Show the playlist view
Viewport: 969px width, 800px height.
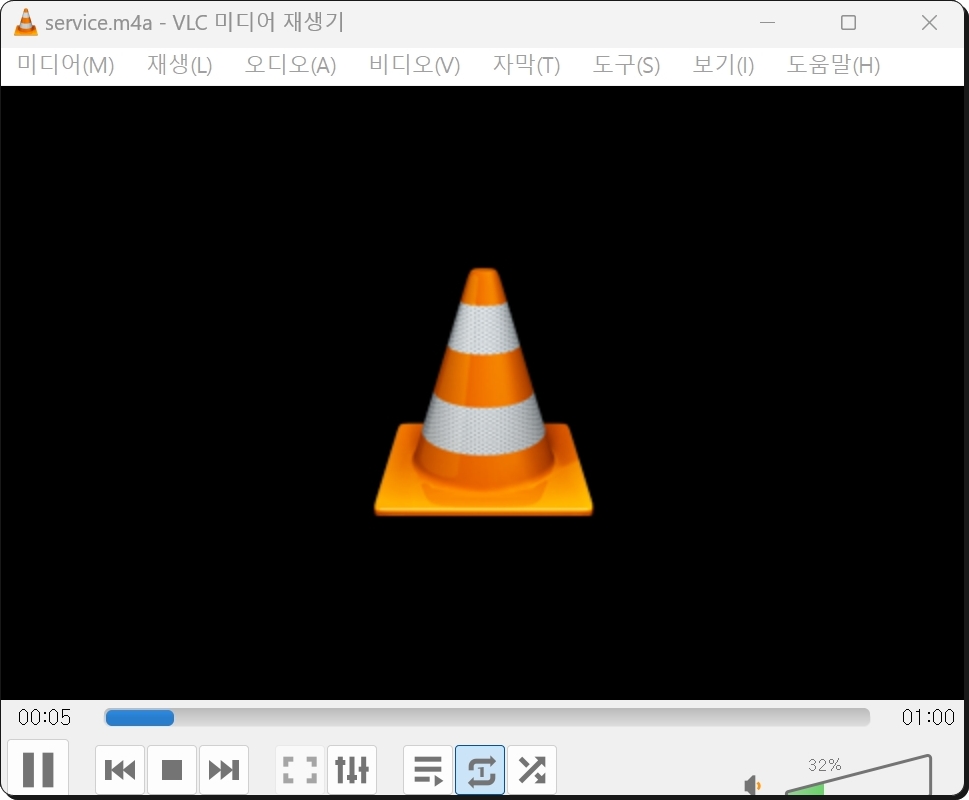click(x=428, y=770)
